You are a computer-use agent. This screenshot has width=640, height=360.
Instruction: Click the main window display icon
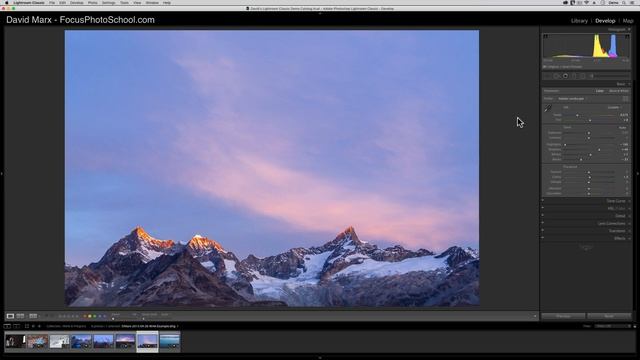tap(7, 326)
